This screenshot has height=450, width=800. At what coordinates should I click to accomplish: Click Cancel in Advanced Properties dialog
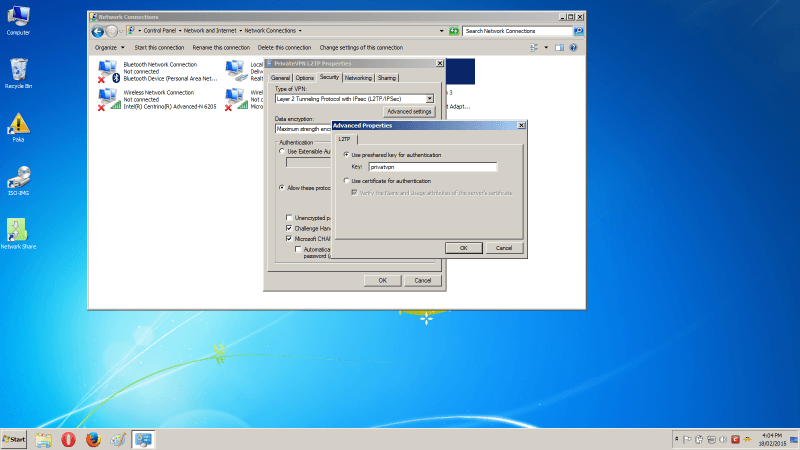tap(503, 247)
